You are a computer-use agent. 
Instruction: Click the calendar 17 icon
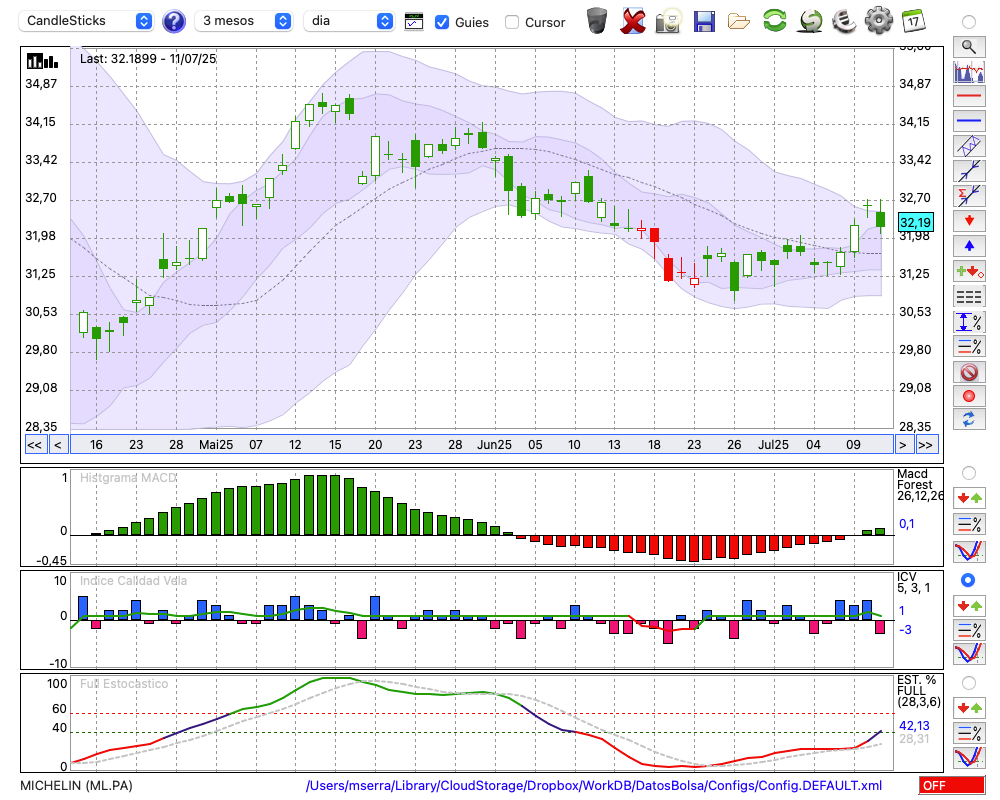point(913,21)
